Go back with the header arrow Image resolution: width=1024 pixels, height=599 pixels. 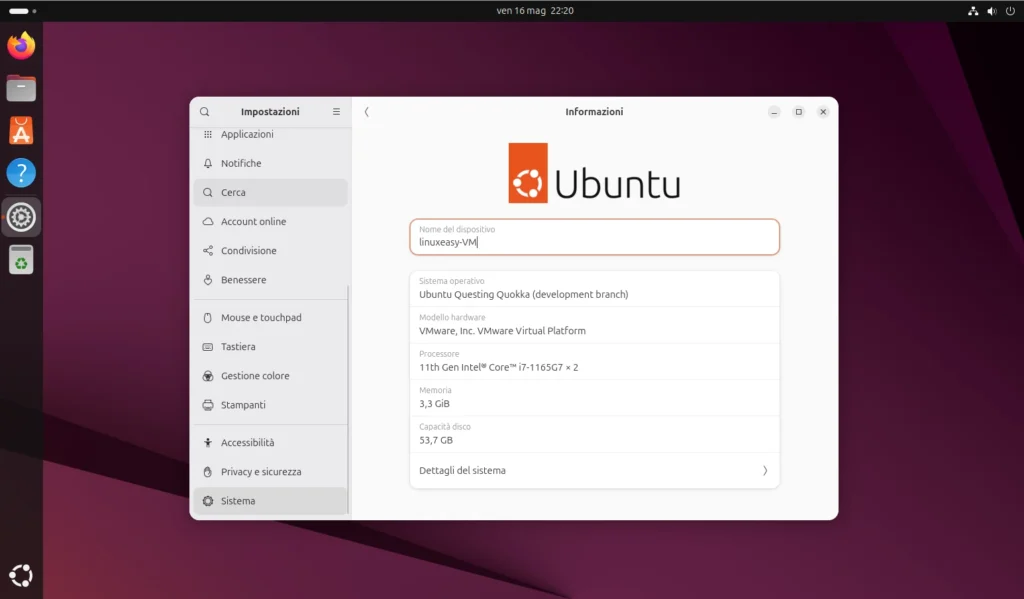tap(366, 112)
